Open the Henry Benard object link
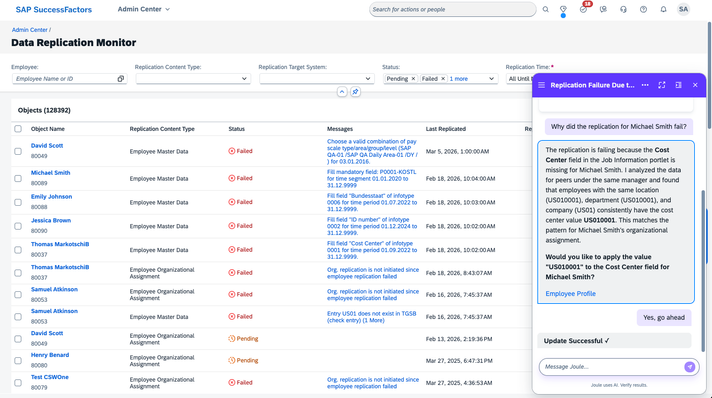 click(50, 355)
